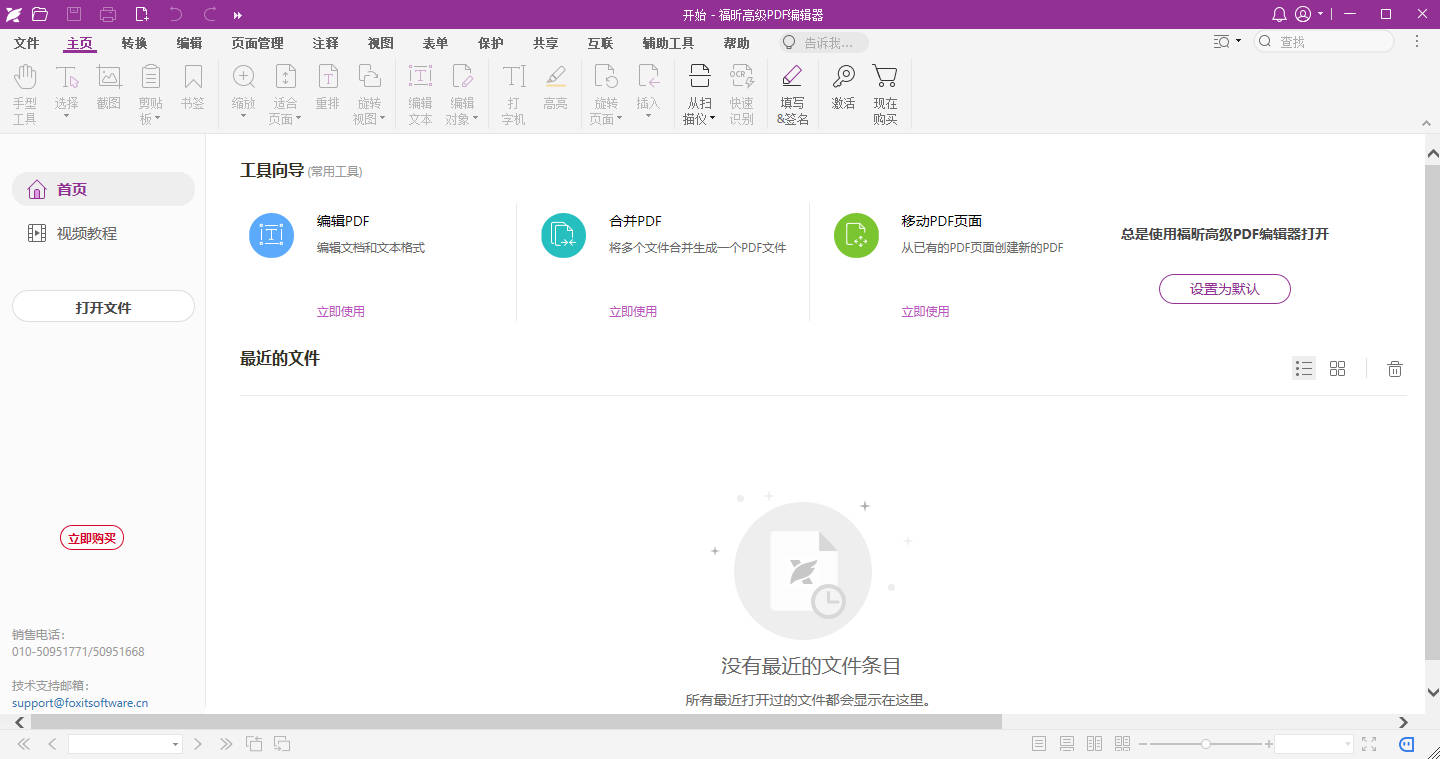Switch to the Comment (注释) tab
This screenshot has width=1440, height=759.
click(325, 43)
